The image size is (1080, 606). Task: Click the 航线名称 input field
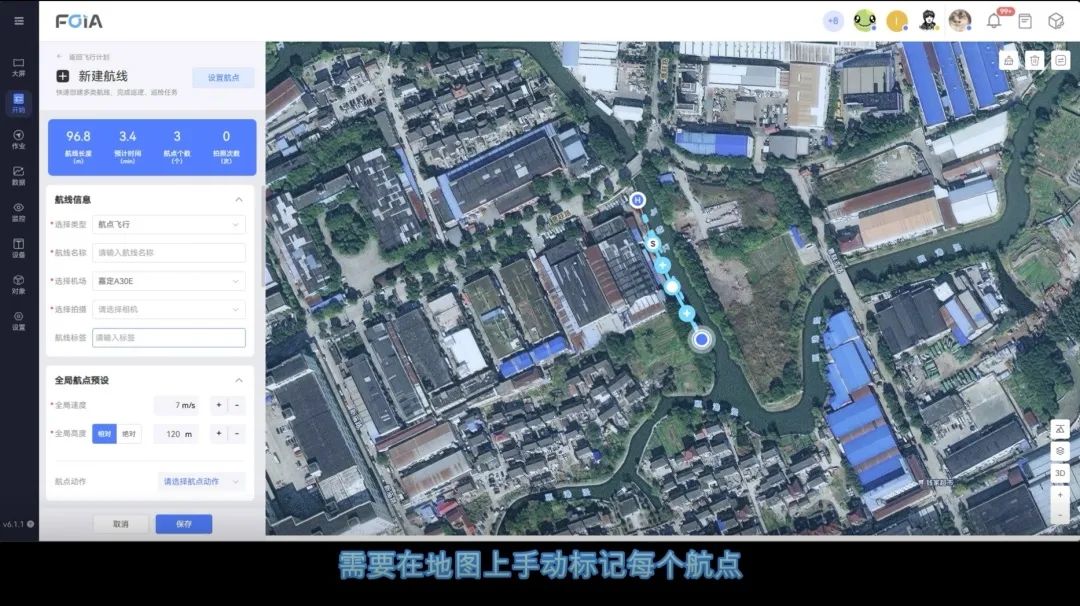click(x=169, y=253)
